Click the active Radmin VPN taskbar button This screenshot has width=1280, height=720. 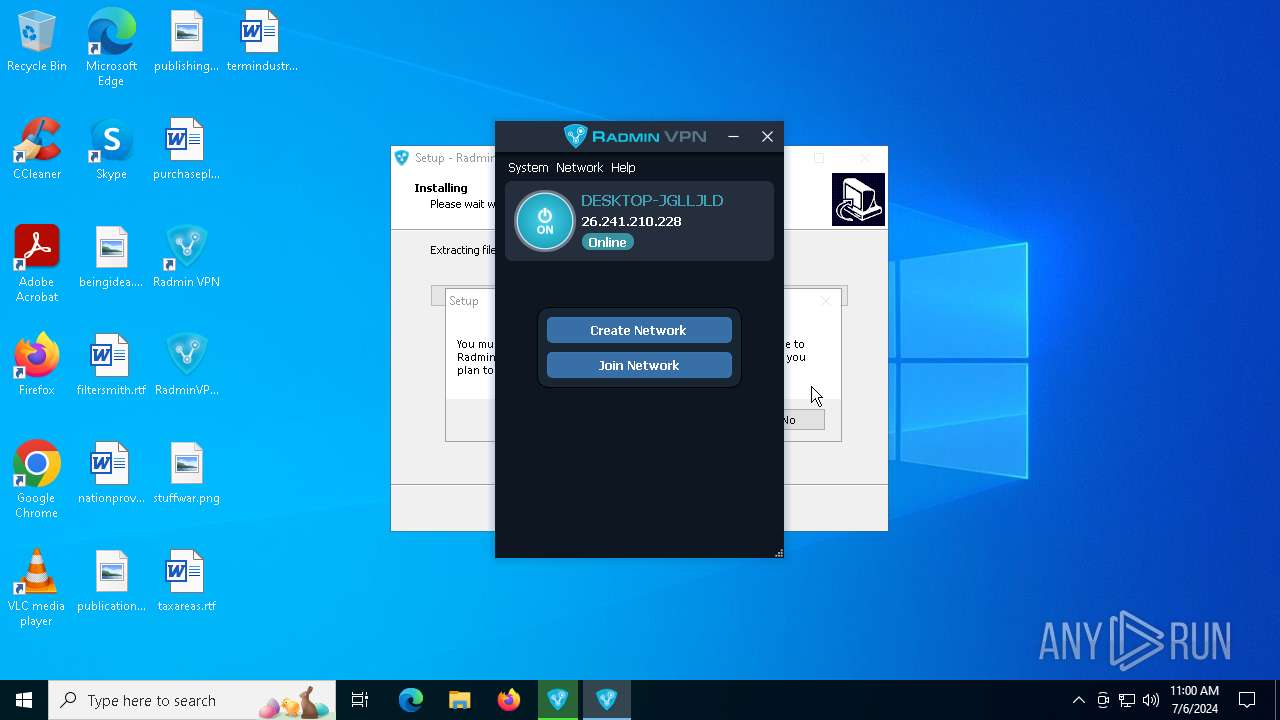(x=607, y=700)
